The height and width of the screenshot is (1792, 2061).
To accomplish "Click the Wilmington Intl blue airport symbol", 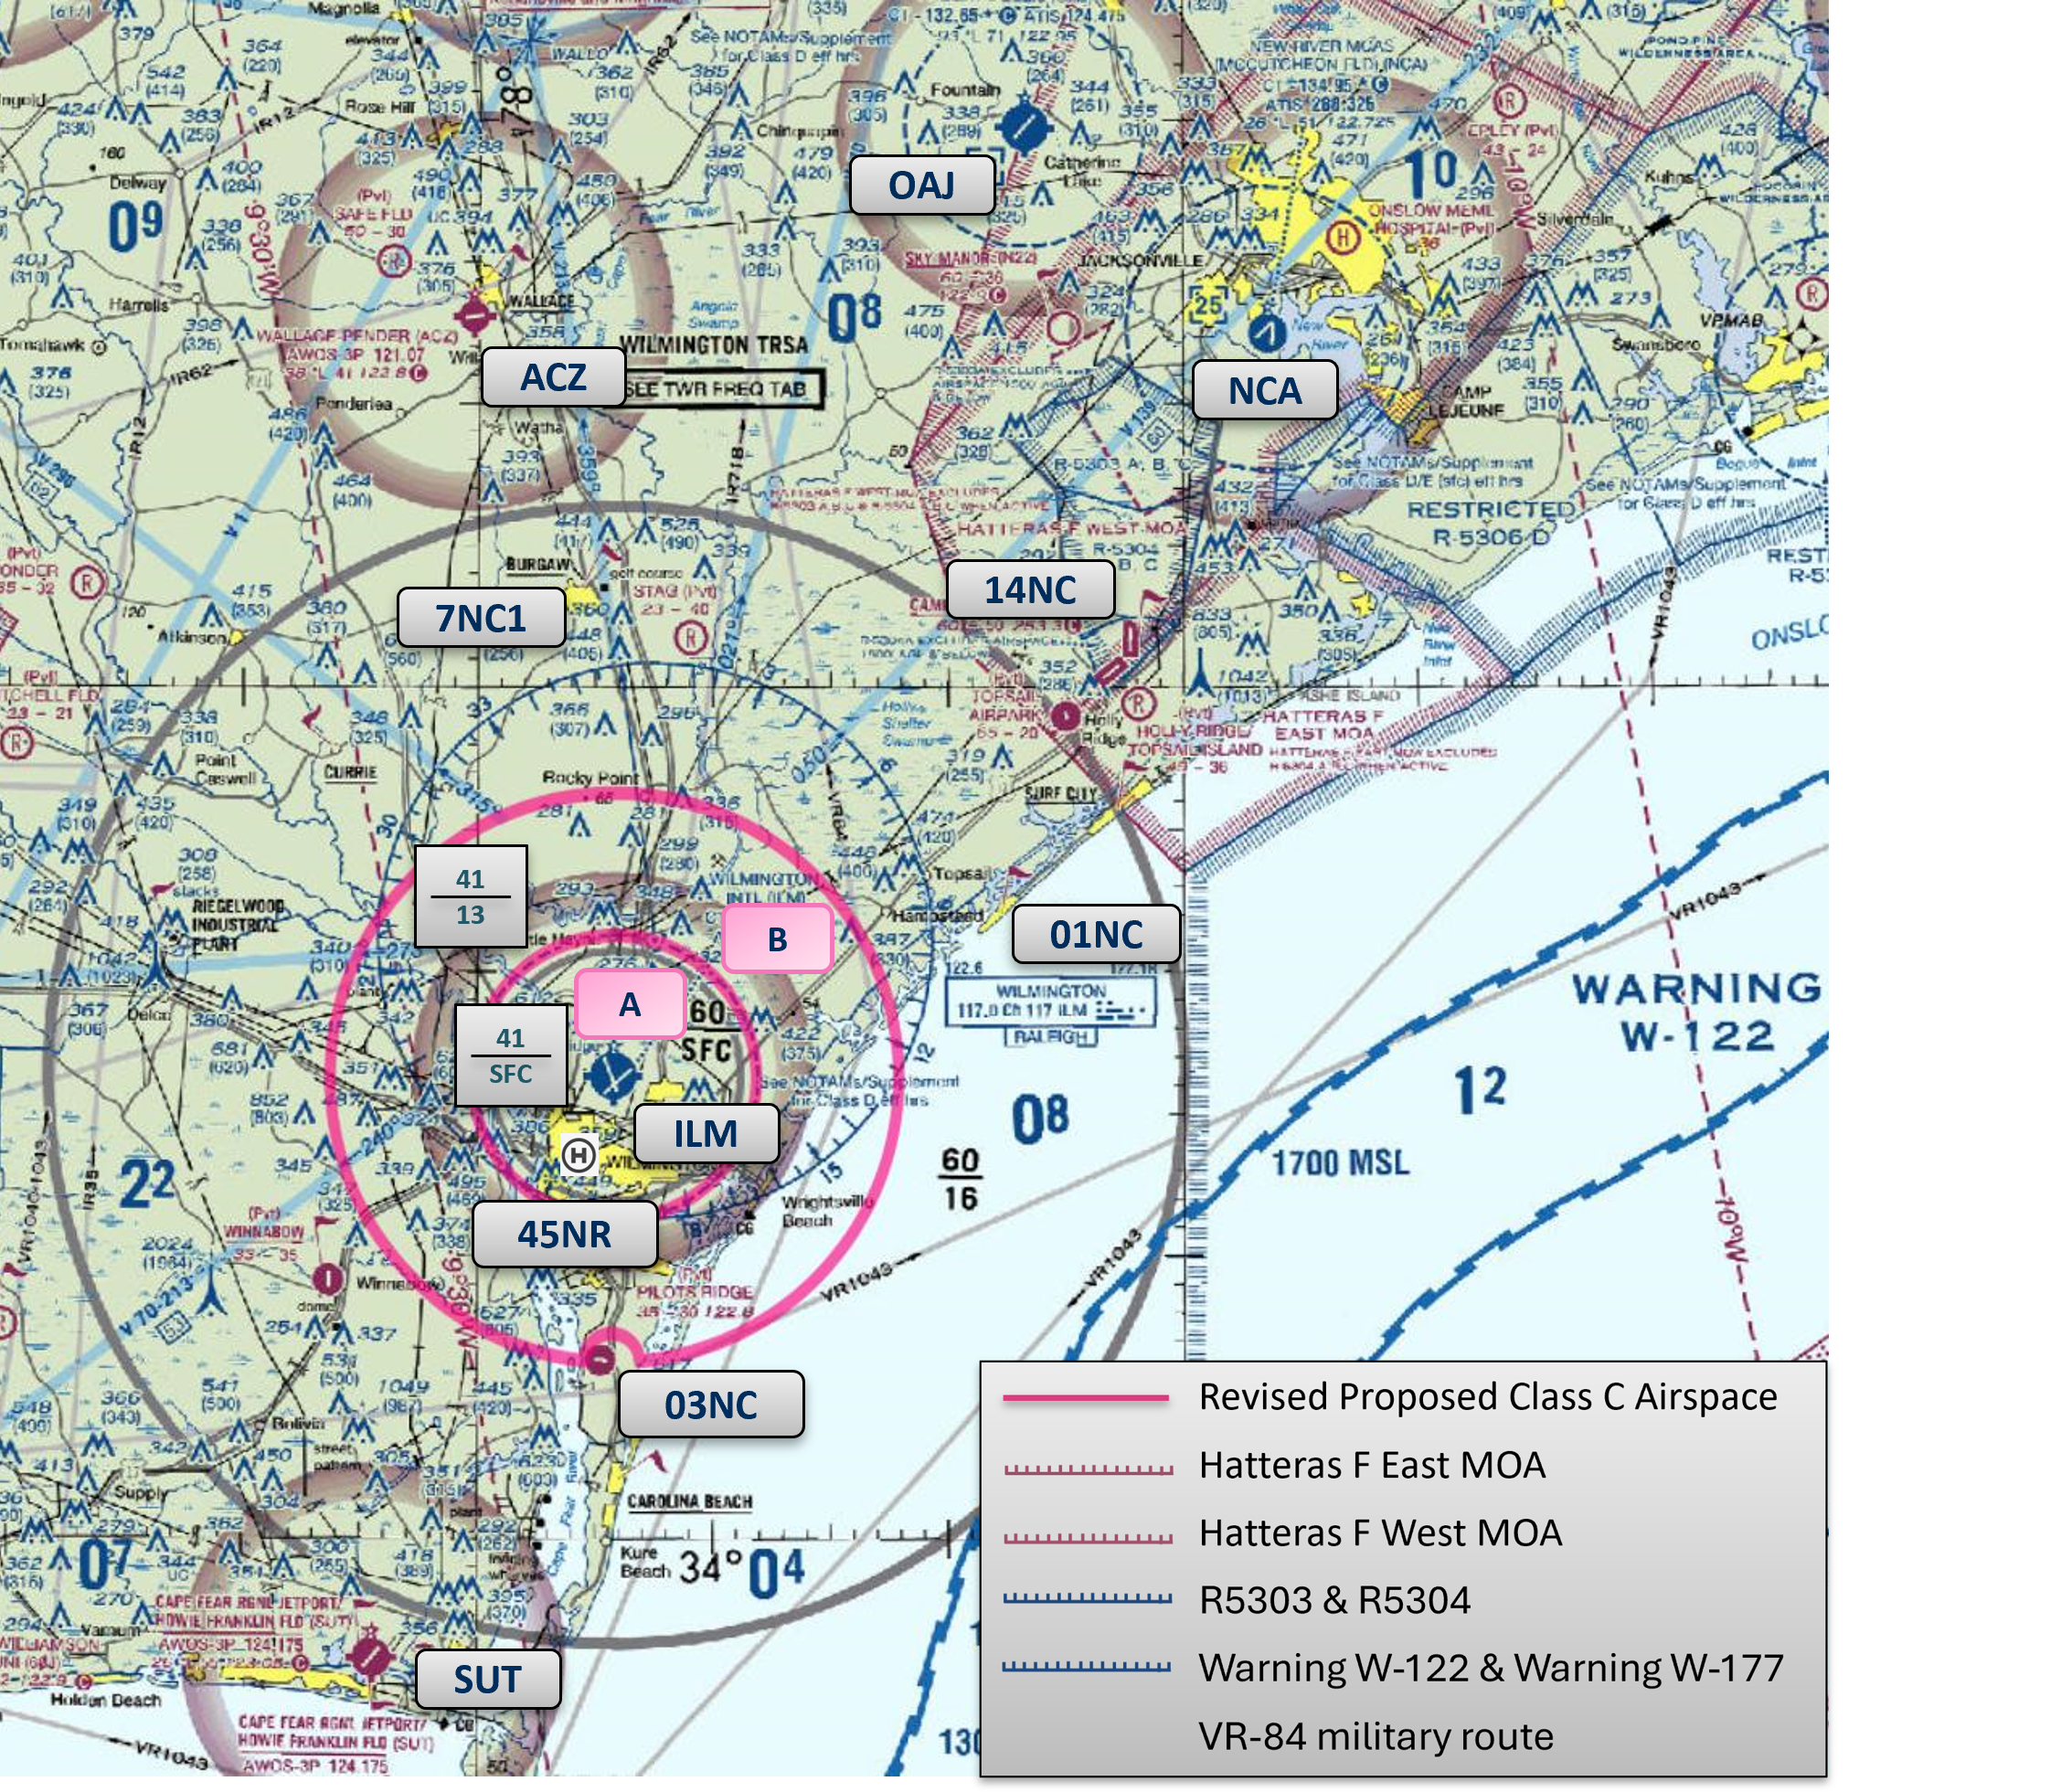I will 612,1076.
